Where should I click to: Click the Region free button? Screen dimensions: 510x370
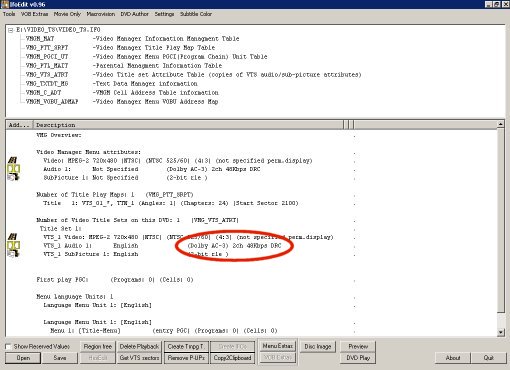click(x=98, y=347)
